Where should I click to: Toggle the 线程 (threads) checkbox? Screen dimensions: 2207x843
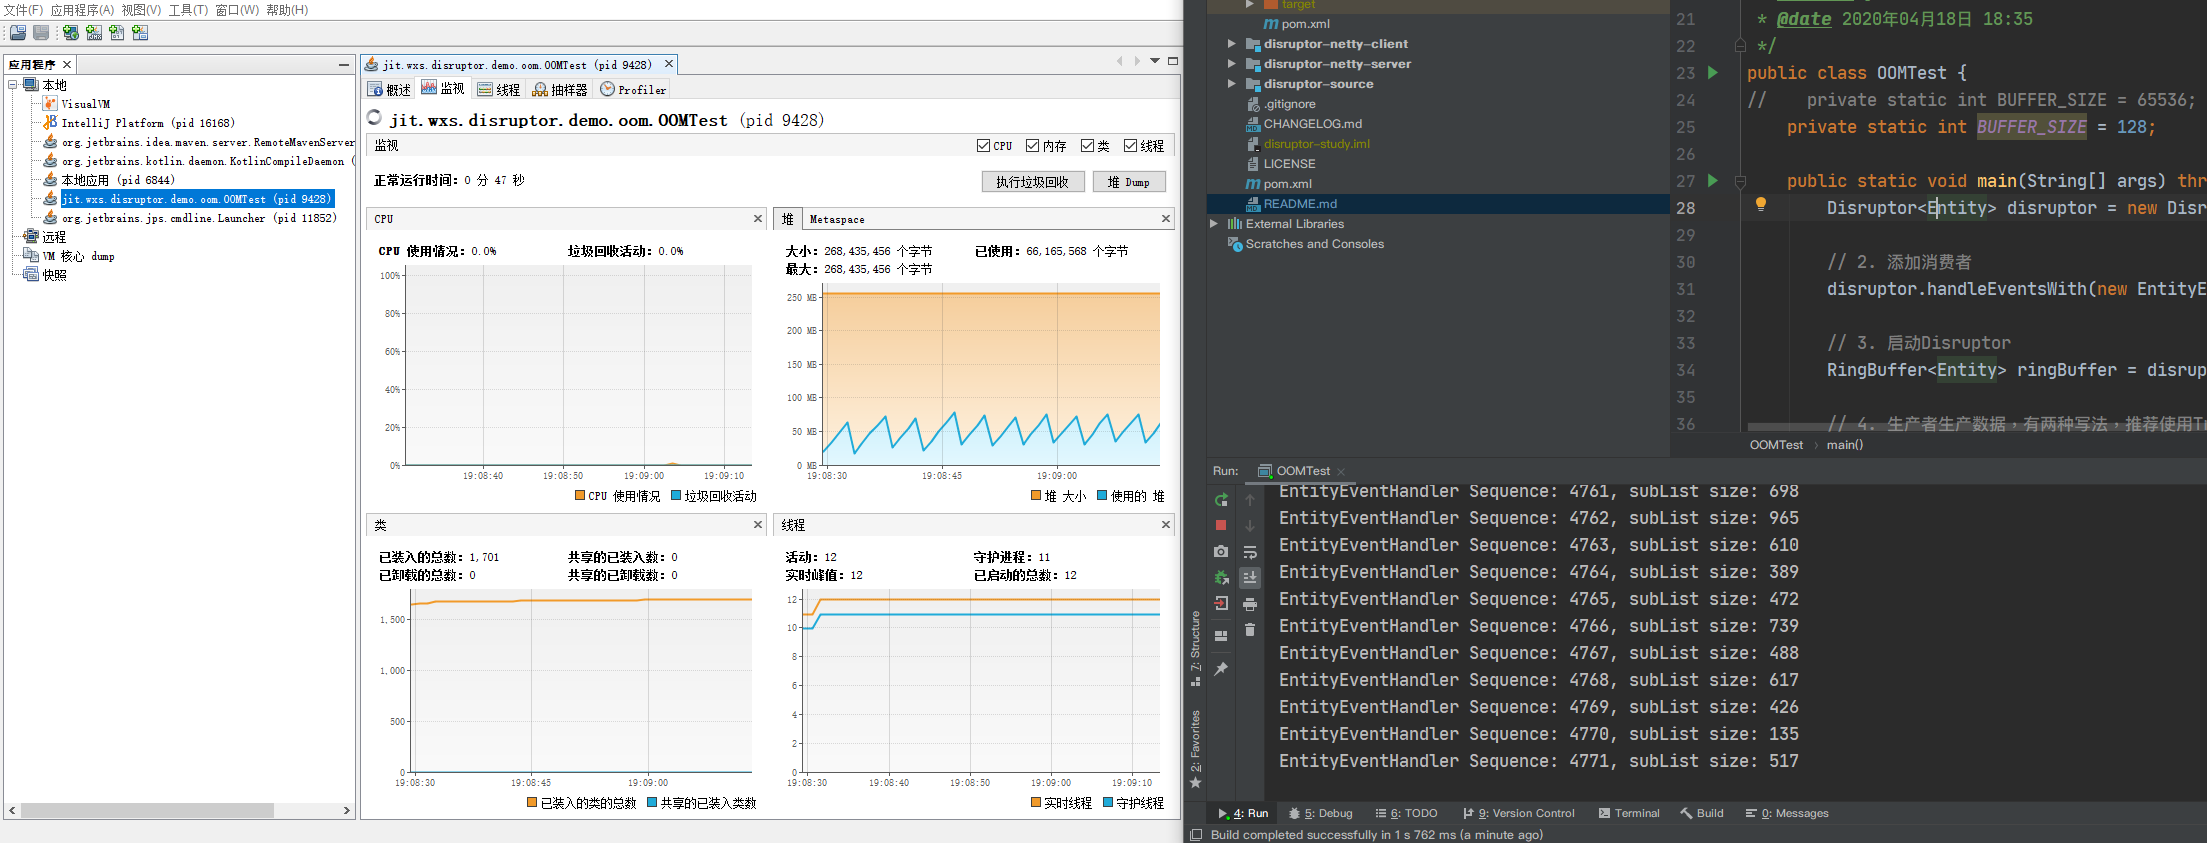(1130, 146)
